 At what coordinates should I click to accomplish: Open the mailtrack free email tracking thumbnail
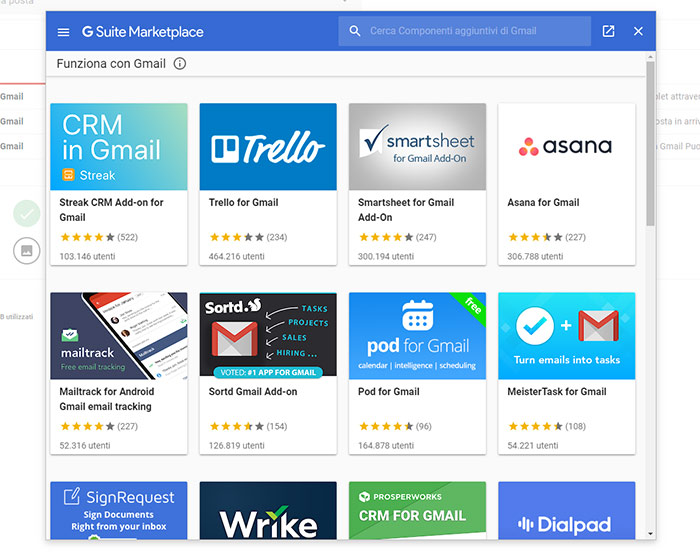[119, 336]
